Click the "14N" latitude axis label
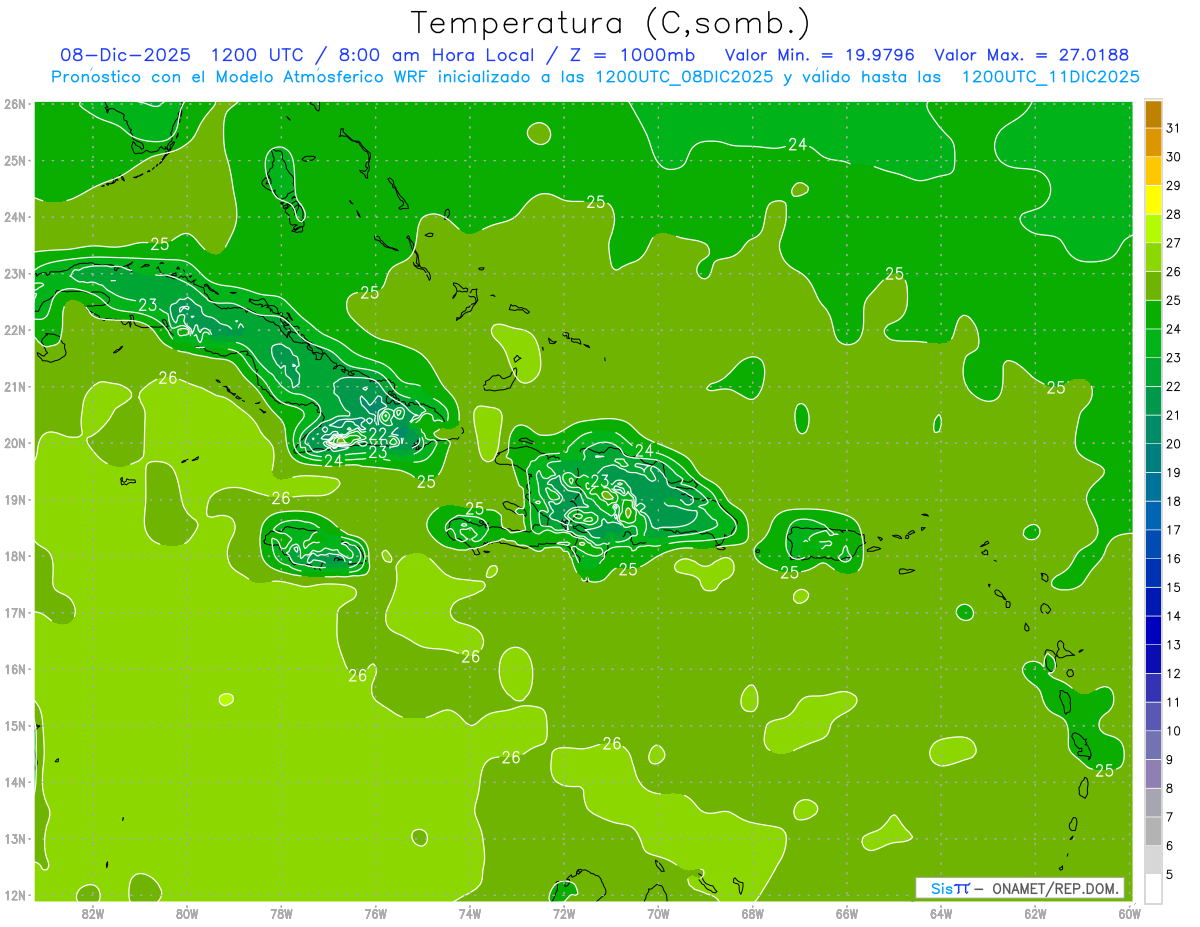 click(14, 782)
